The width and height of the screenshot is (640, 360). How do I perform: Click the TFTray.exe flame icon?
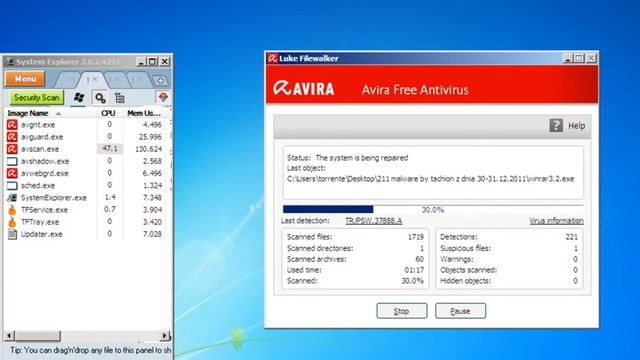12,222
